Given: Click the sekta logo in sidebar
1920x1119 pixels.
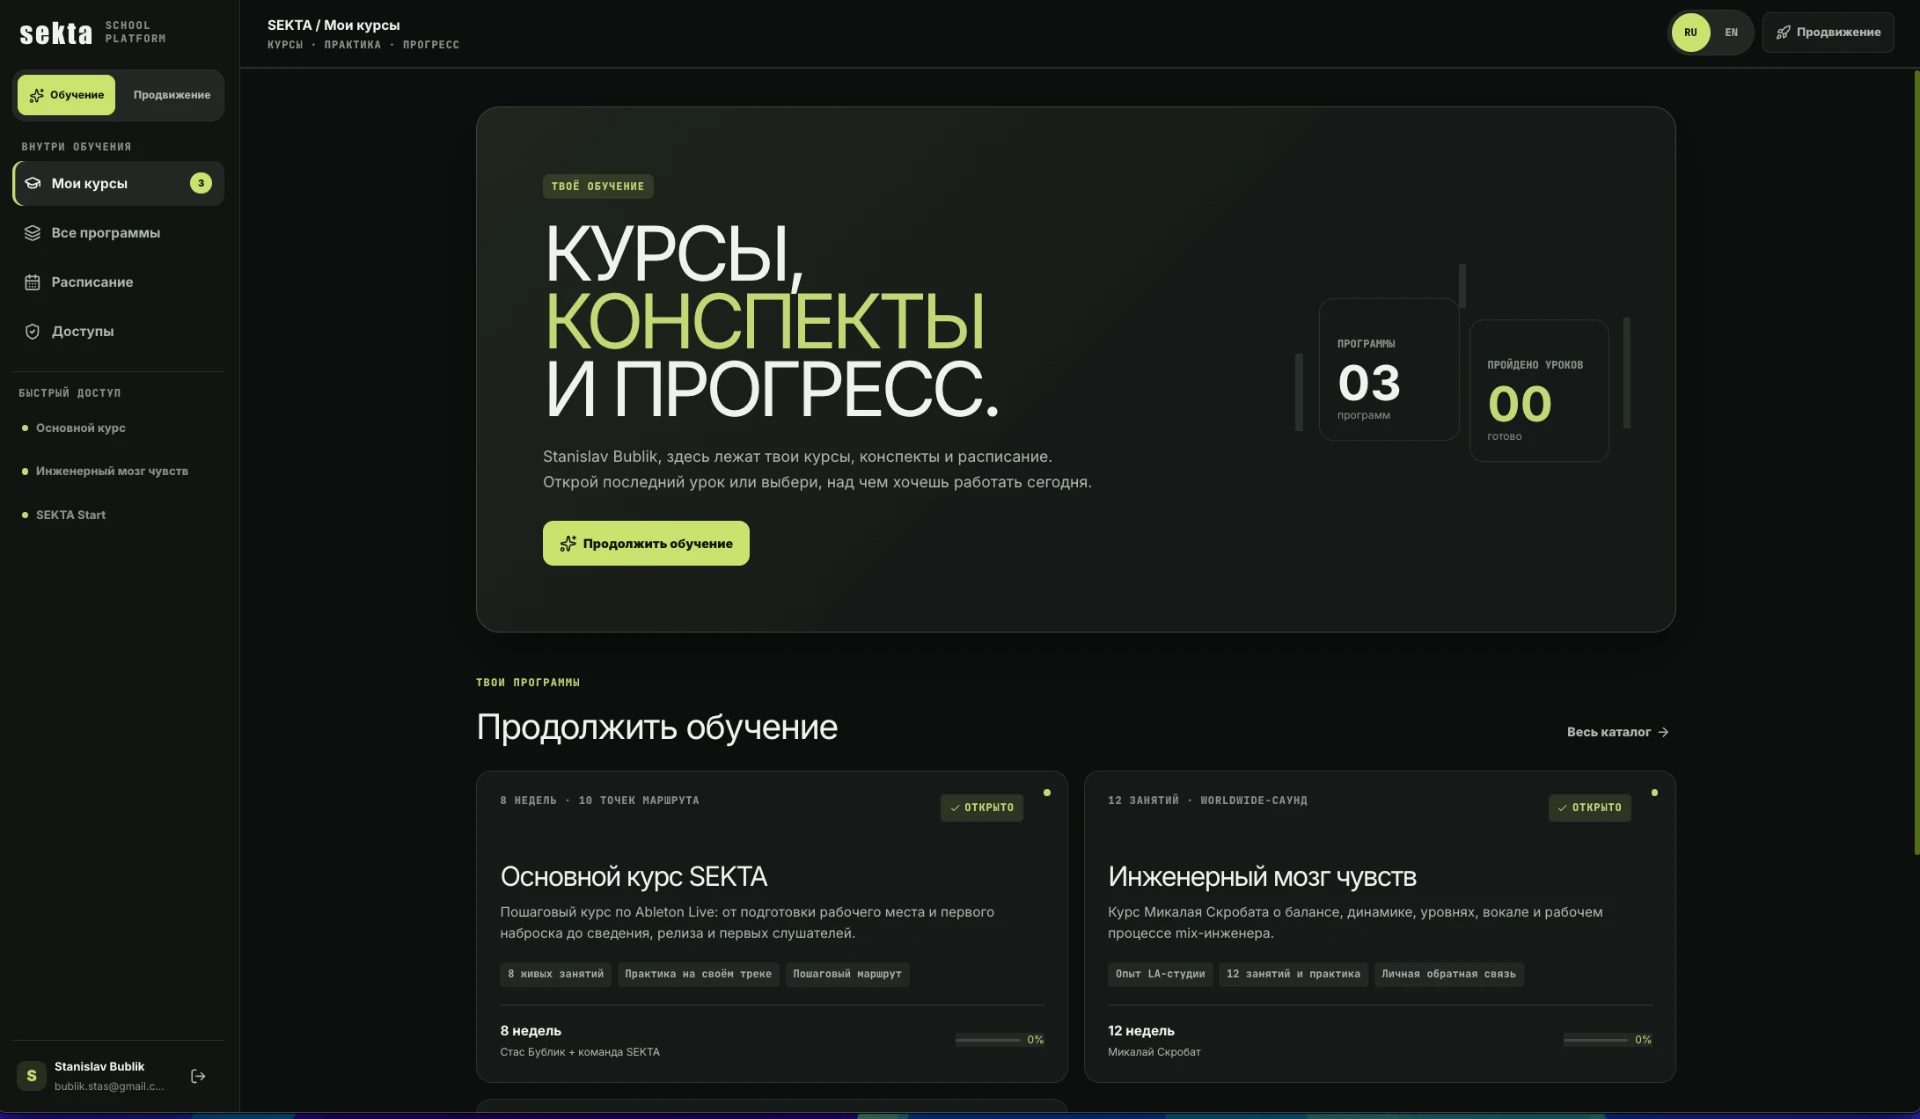Looking at the screenshot, I should coord(56,33).
